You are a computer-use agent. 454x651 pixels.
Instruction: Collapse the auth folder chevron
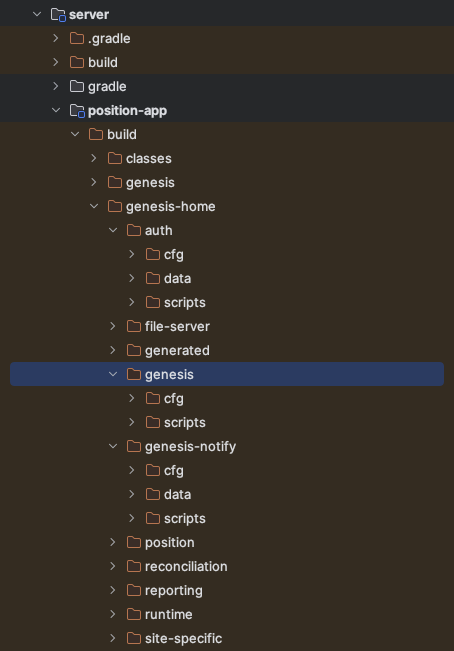point(113,230)
